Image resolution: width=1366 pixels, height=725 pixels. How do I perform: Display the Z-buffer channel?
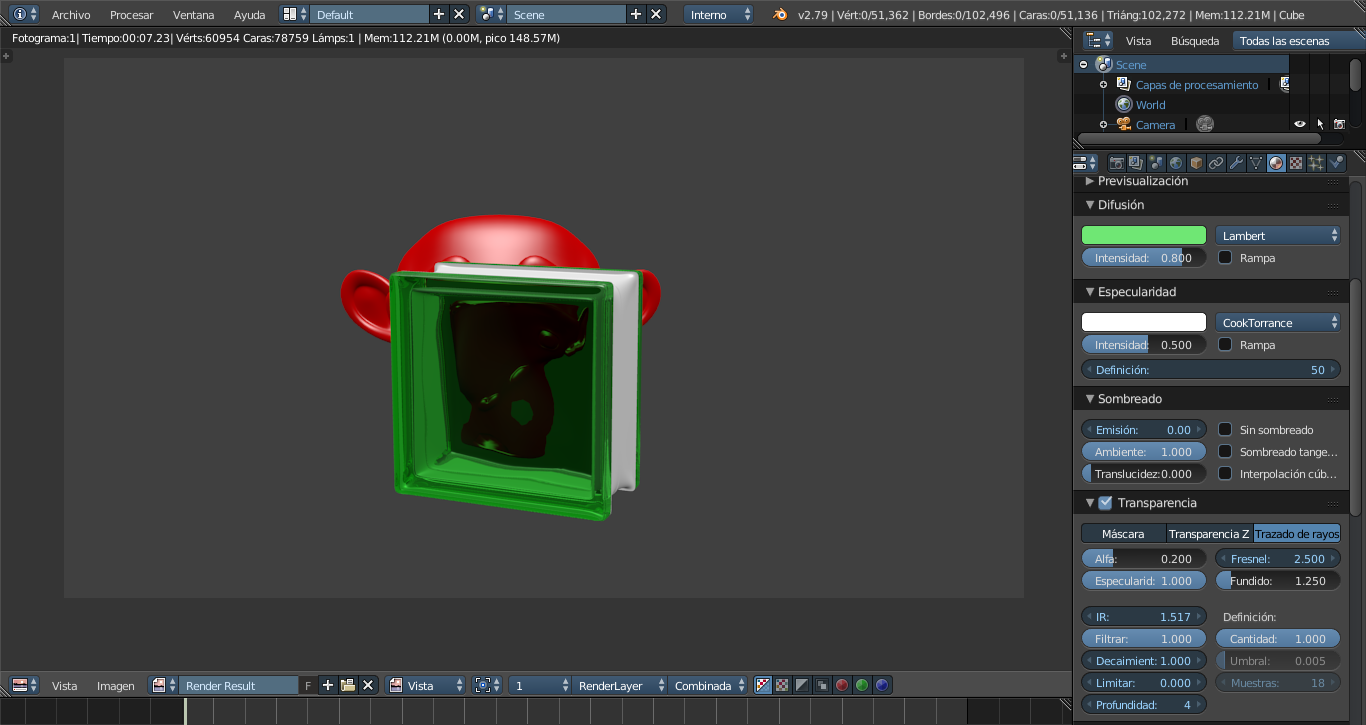coord(822,685)
